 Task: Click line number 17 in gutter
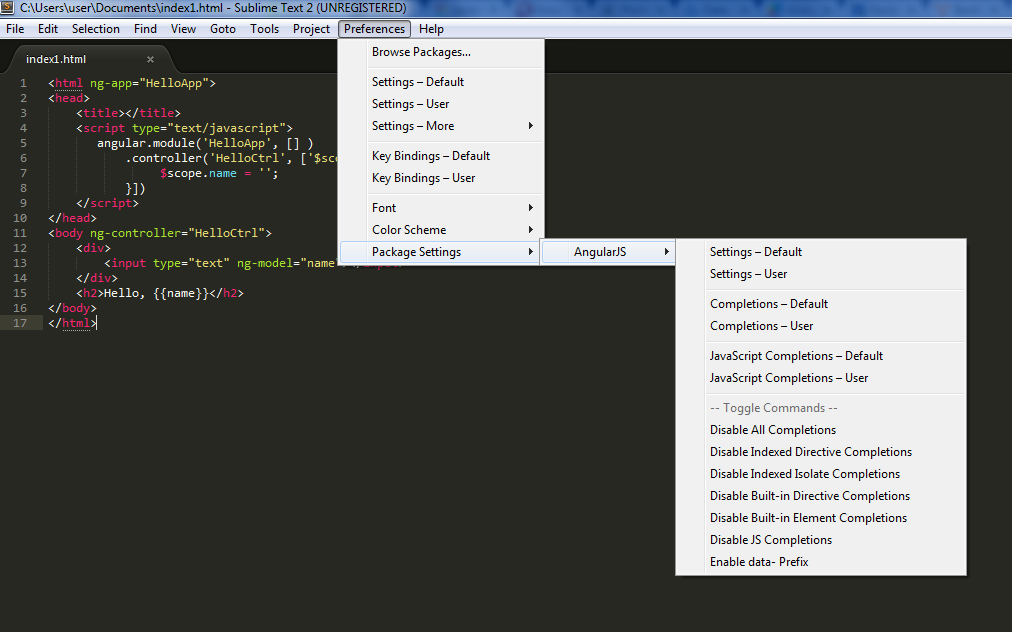(20, 323)
